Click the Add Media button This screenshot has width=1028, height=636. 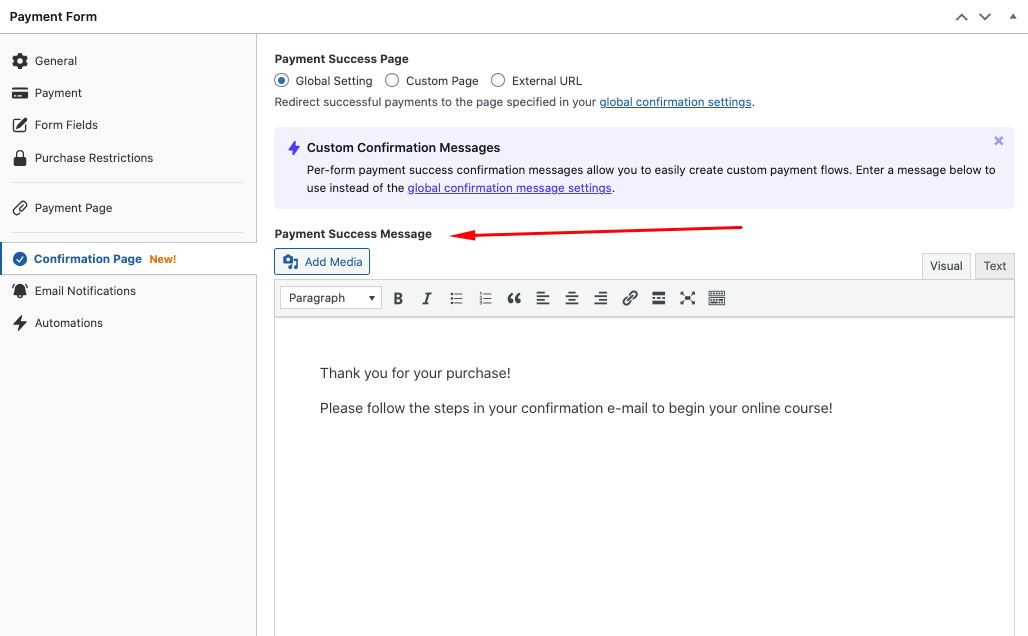(x=321, y=261)
